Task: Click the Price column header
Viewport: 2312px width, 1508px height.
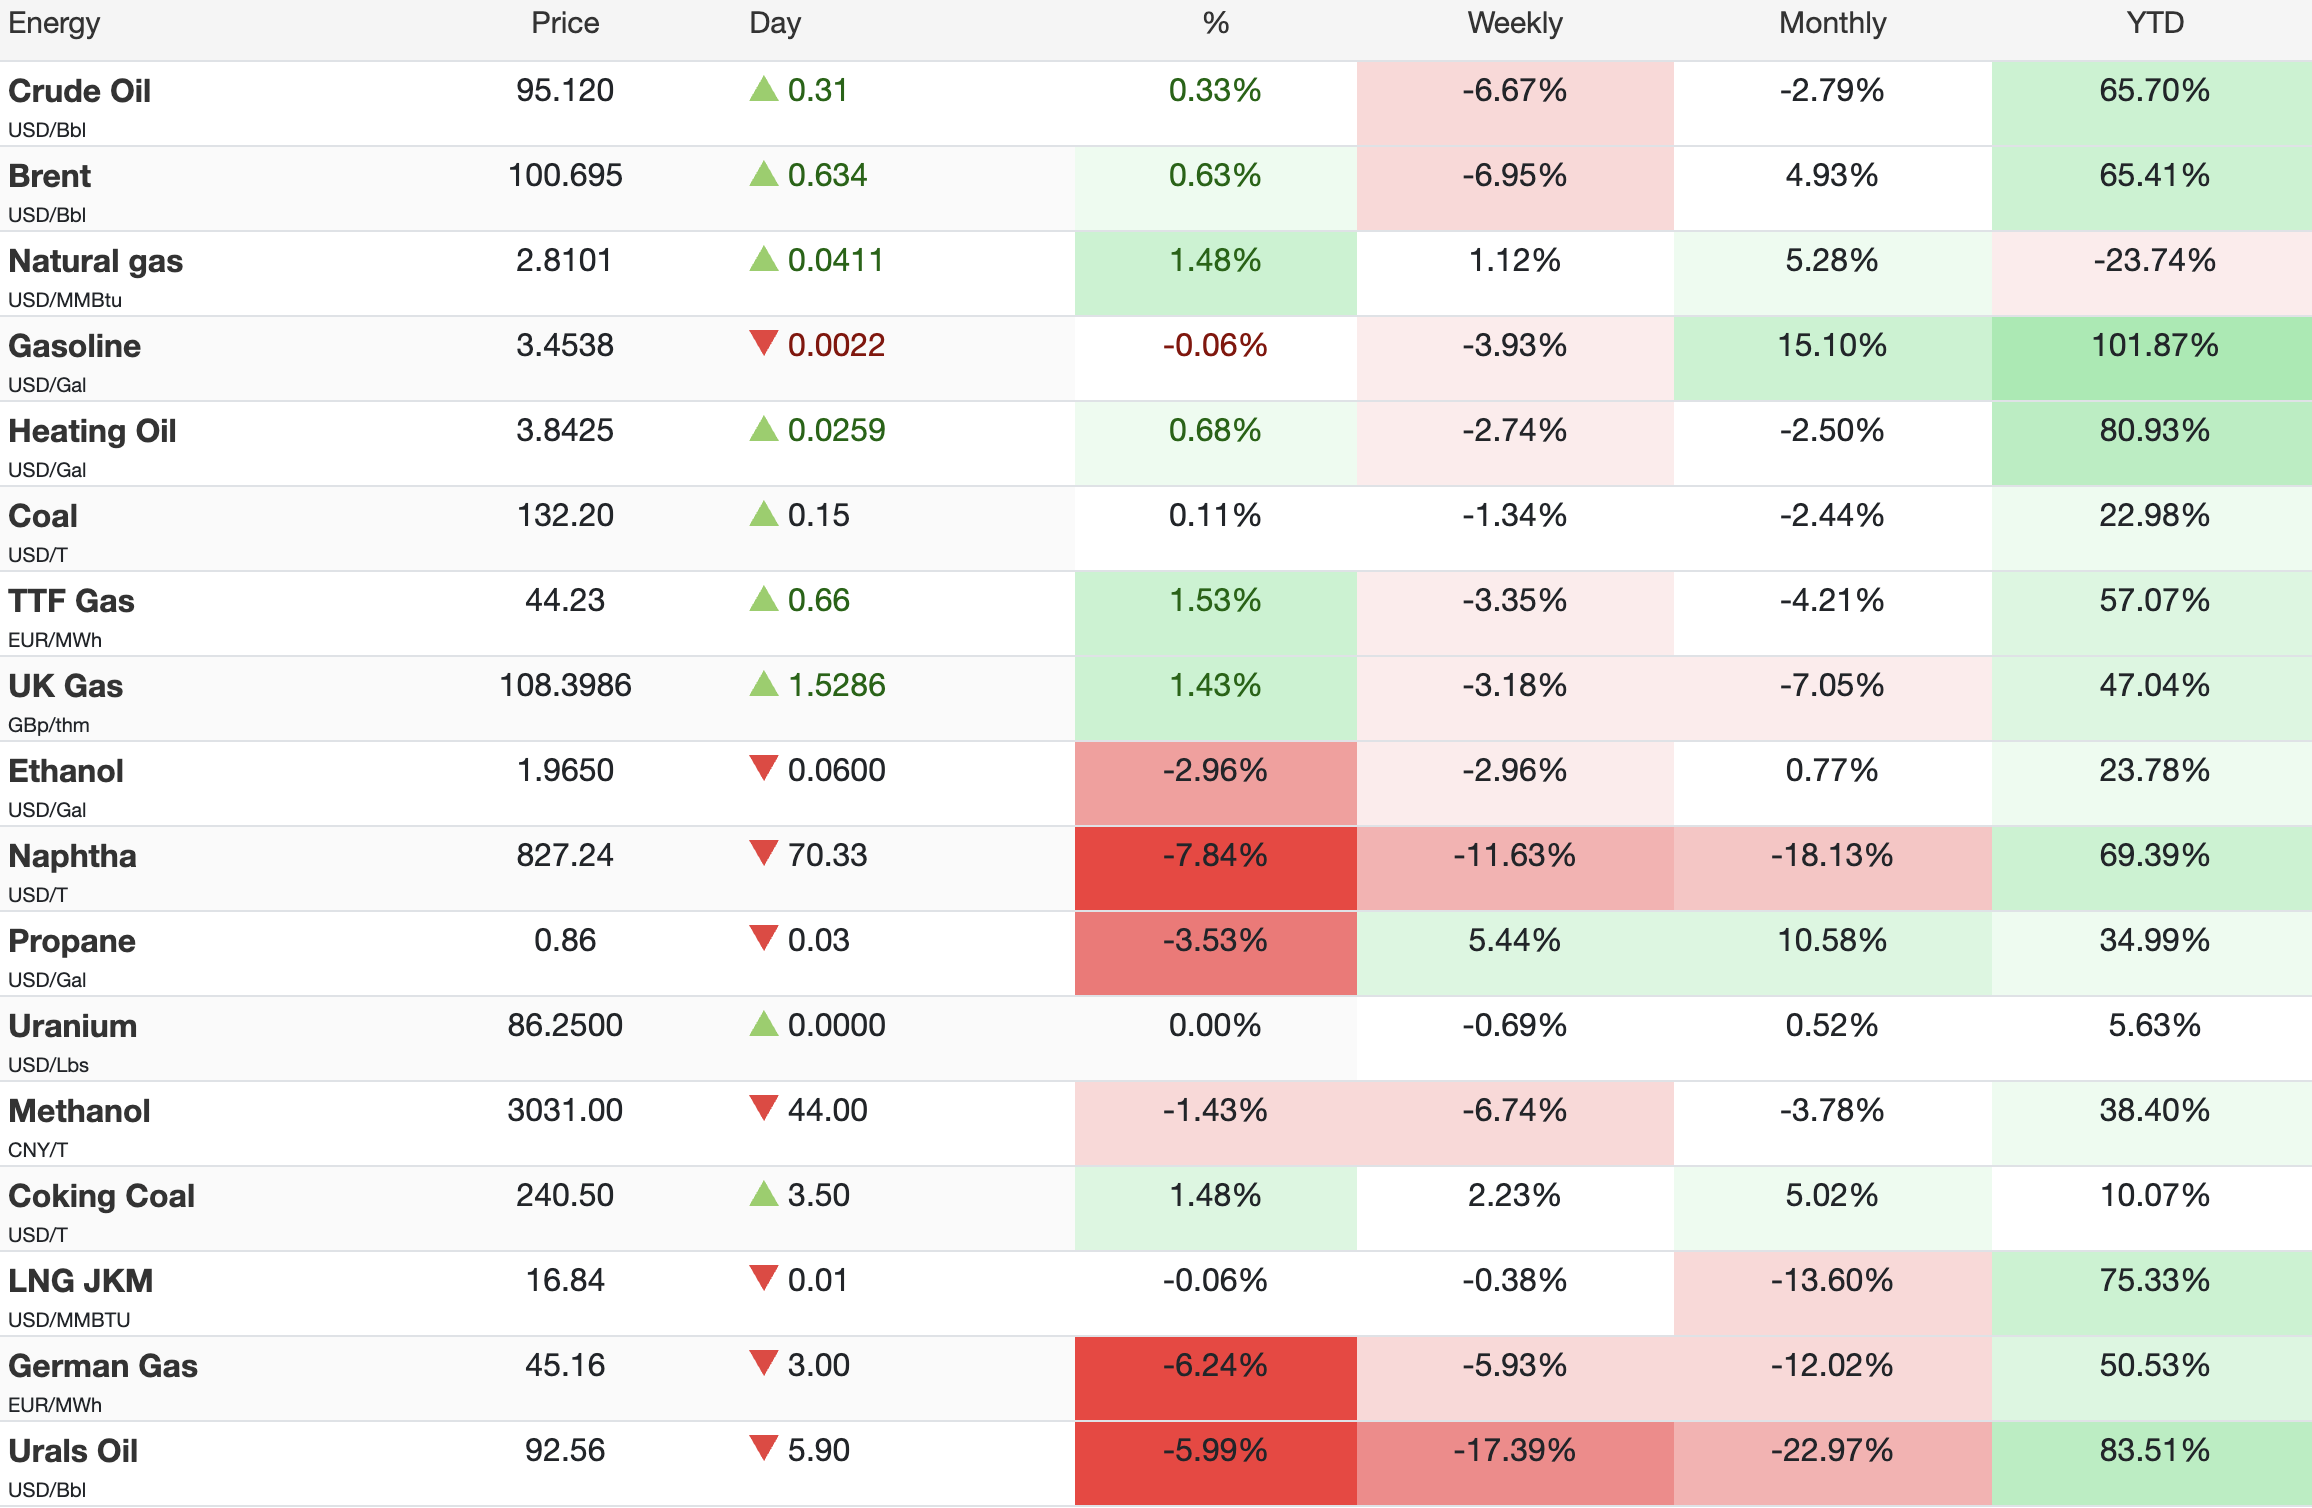Action: (x=565, y=23)
